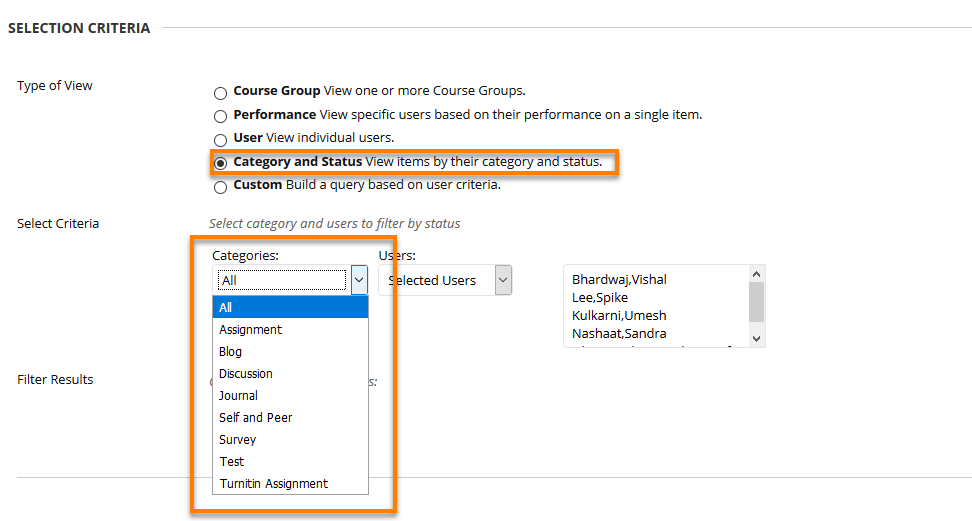The width and height of the screenshot is (972, 521).
Task: Collapse the Categories dropdown arrow
Action: pos(359,280)
